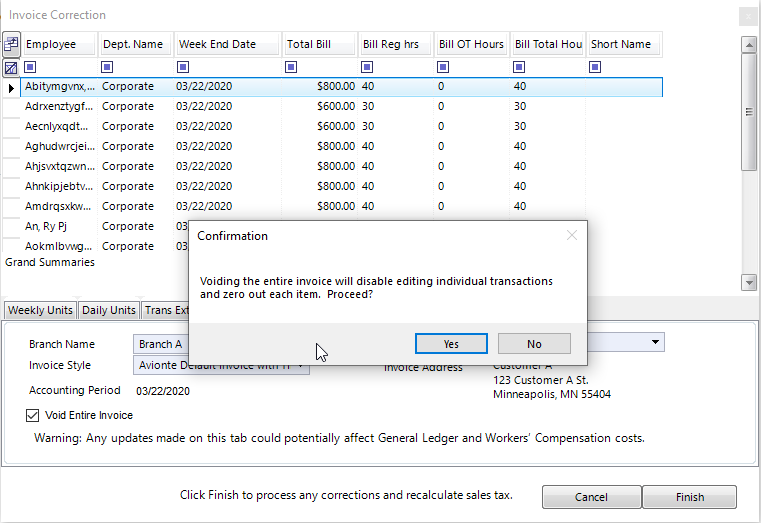This screenshot has height=523, width=761.
Task: Click the Grand Summaries label
Action: click(x=50, y=262)
